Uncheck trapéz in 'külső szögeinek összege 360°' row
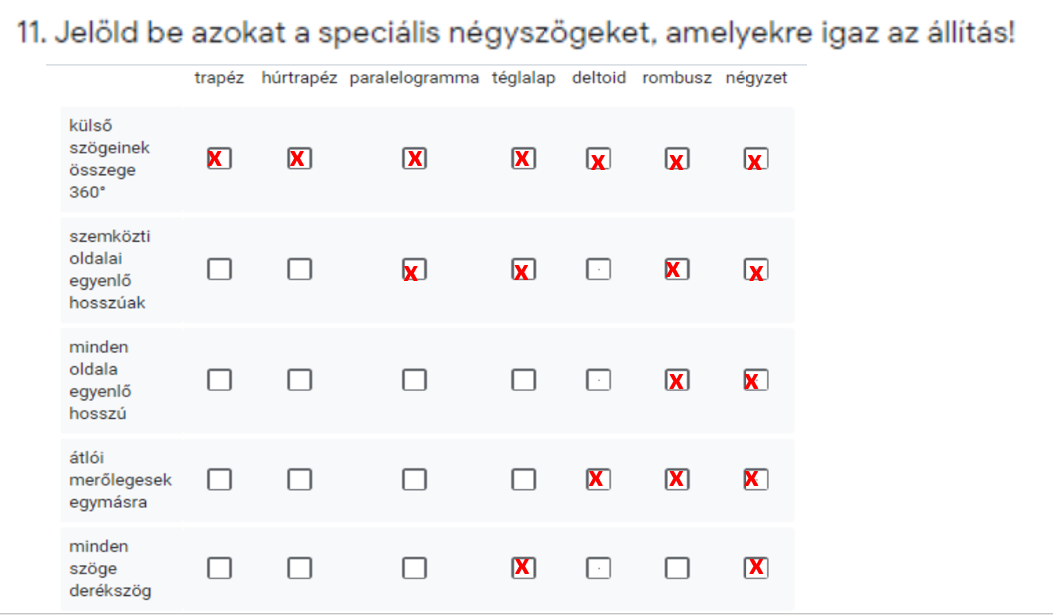 point(219,158)
